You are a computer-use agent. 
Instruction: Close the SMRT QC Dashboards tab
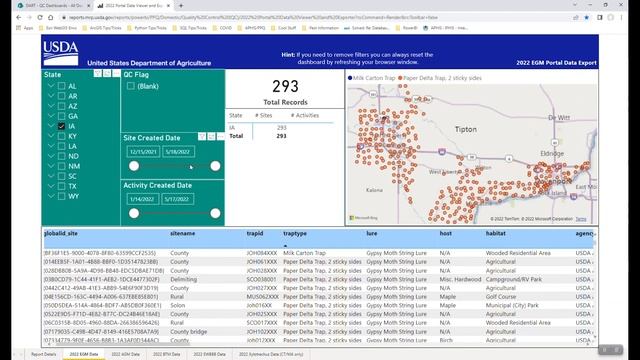(89, 6)
